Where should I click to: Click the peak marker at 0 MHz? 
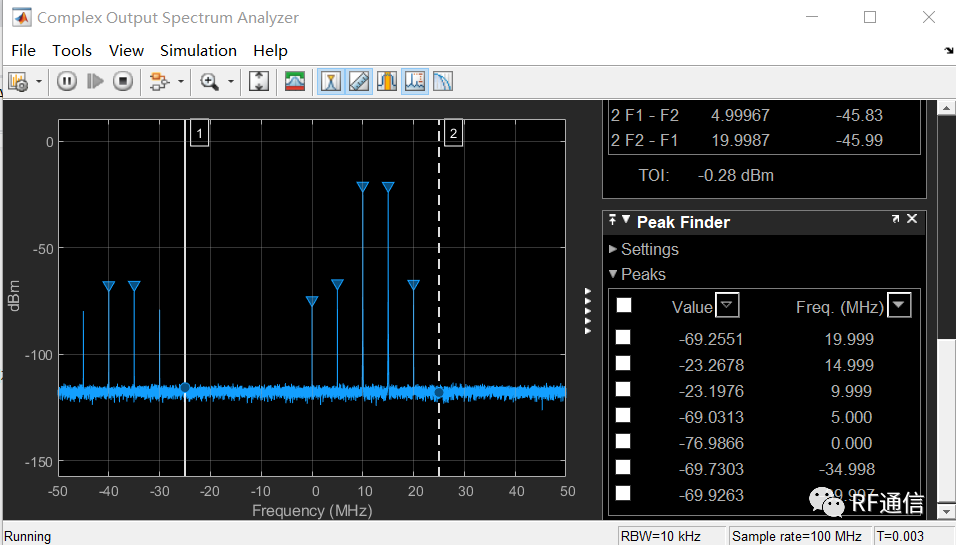pyautogui.click(x=312, y=301)
